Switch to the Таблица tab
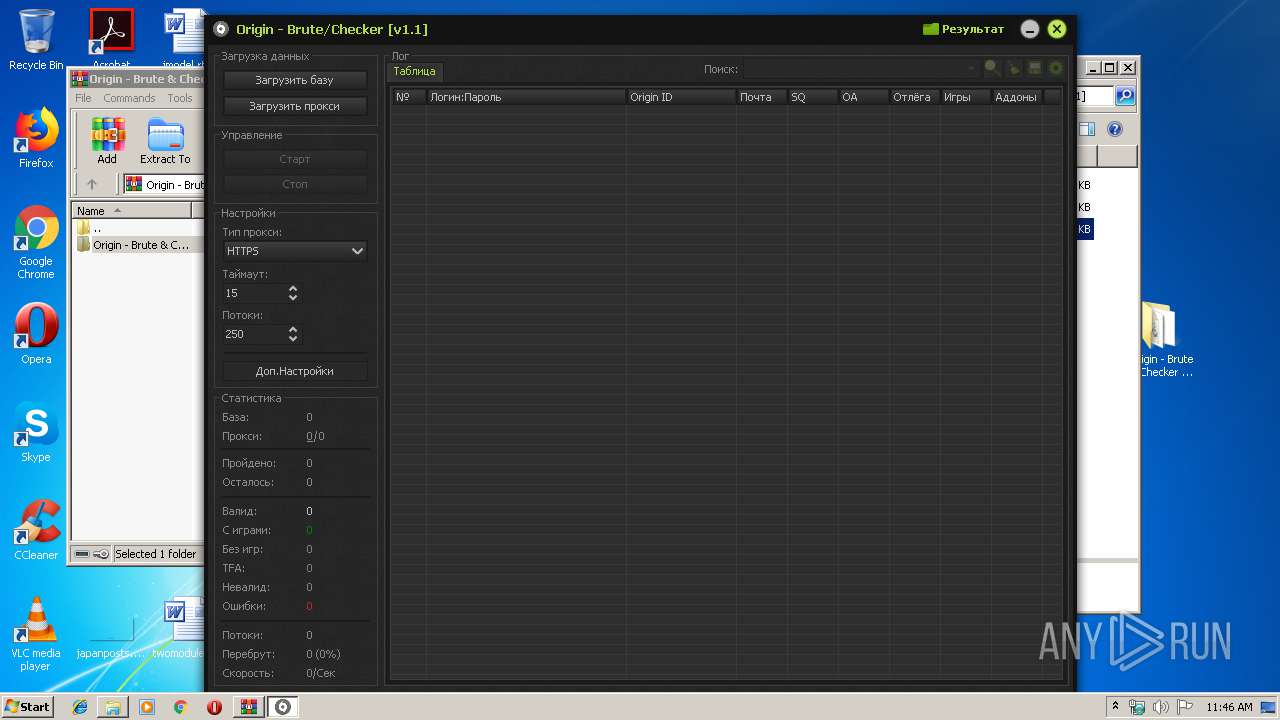 (x=414, y=71)
